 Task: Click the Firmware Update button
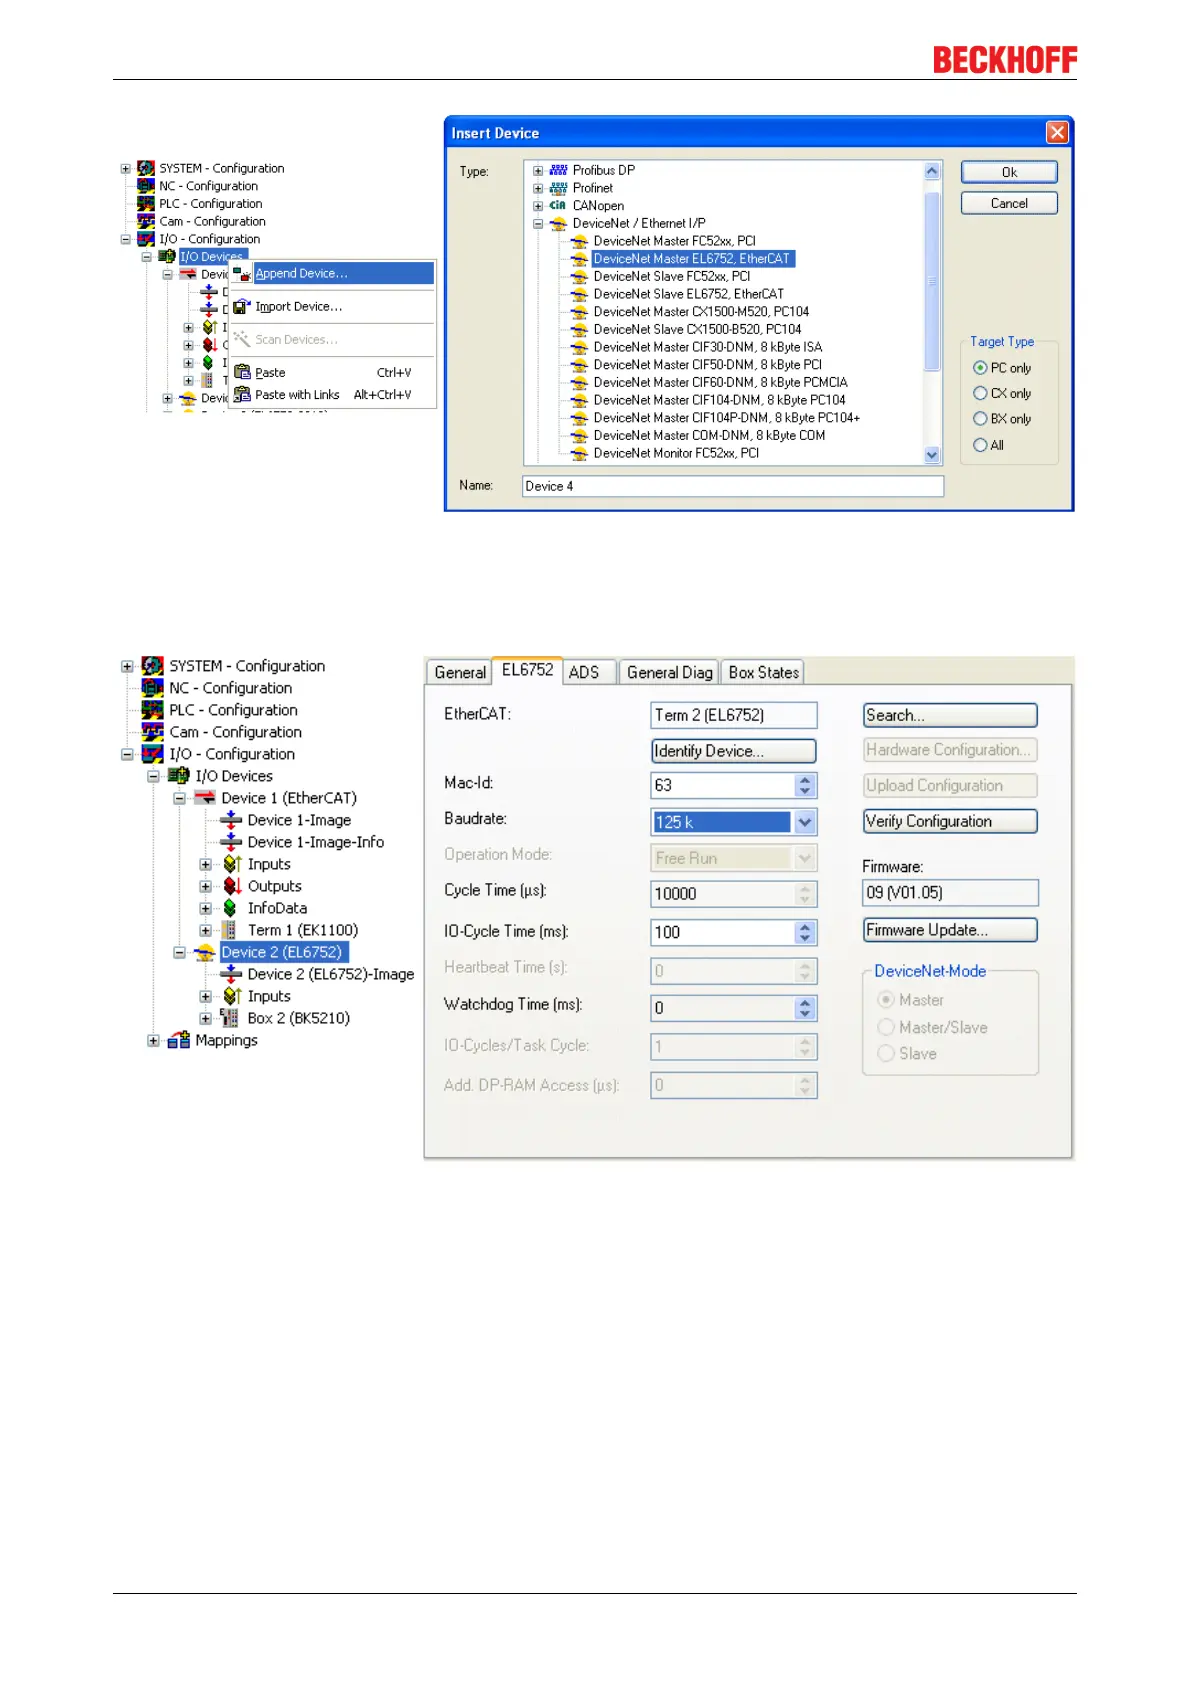click(x=950, y=930)
